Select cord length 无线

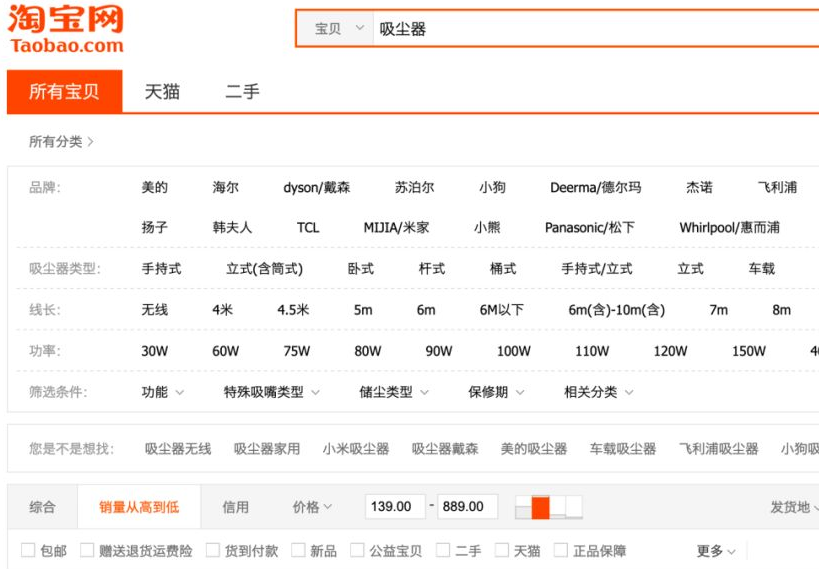pos(155,310)
